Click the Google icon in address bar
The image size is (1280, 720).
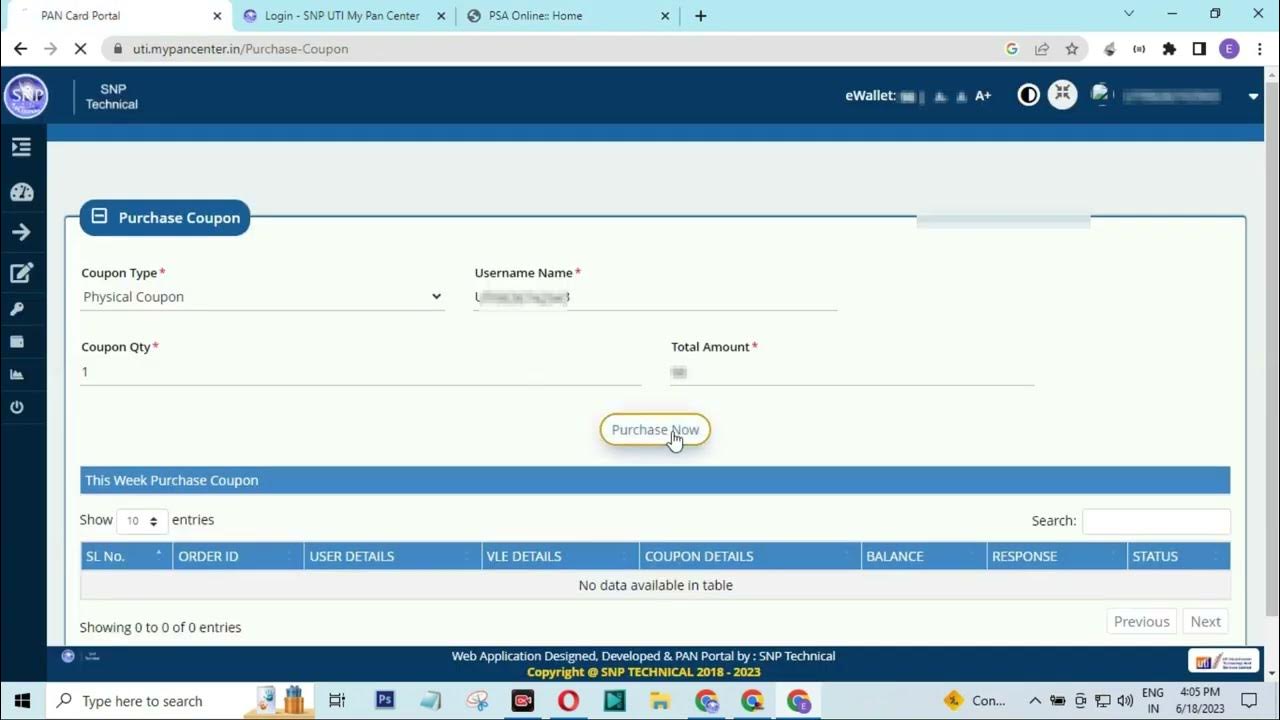pyautogui.click(x=1012, y=49)
